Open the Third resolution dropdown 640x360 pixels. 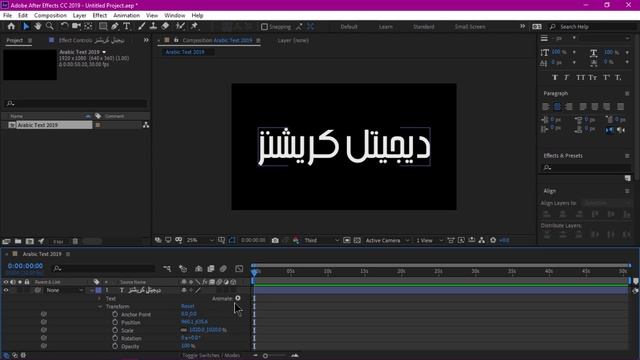click(x=321, y=240)
